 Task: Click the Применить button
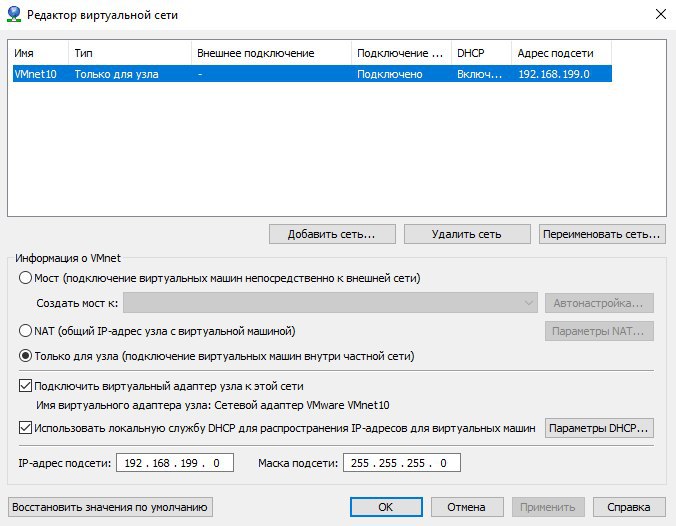pos(548,507)
